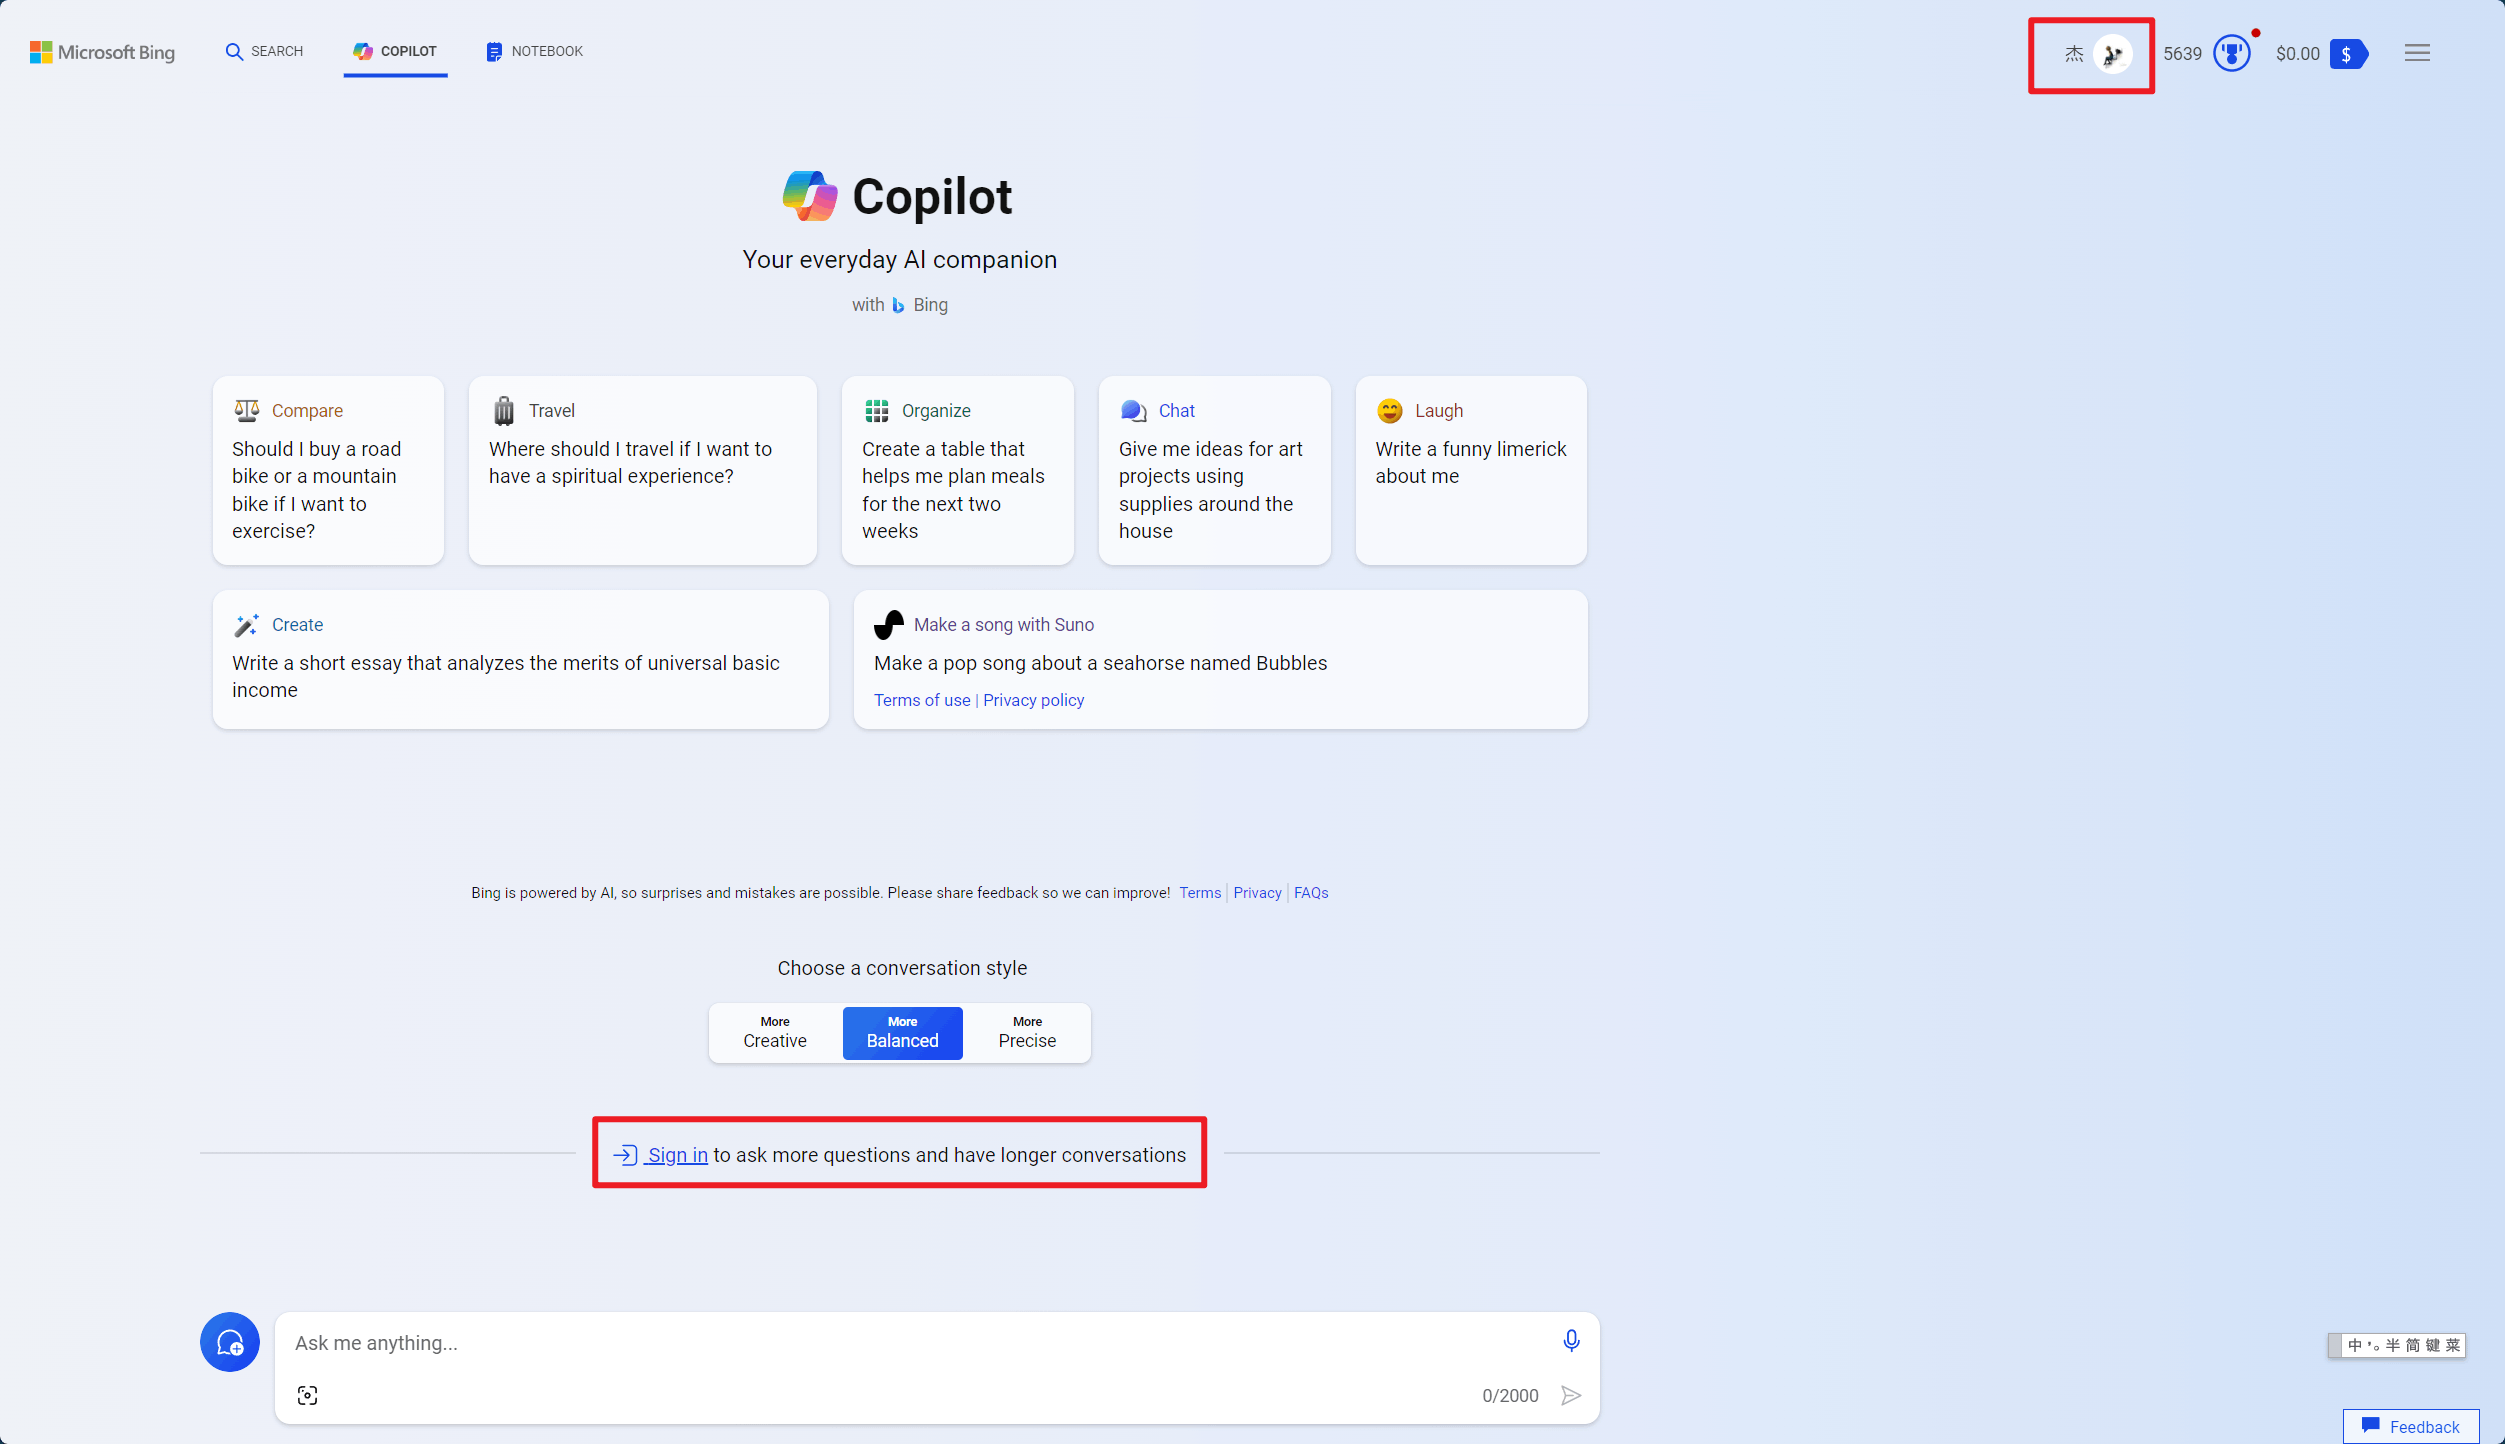This screenshot has height=1444, width=2505.
Task: Click the add image visual search icon
Action: (307, 1395)
